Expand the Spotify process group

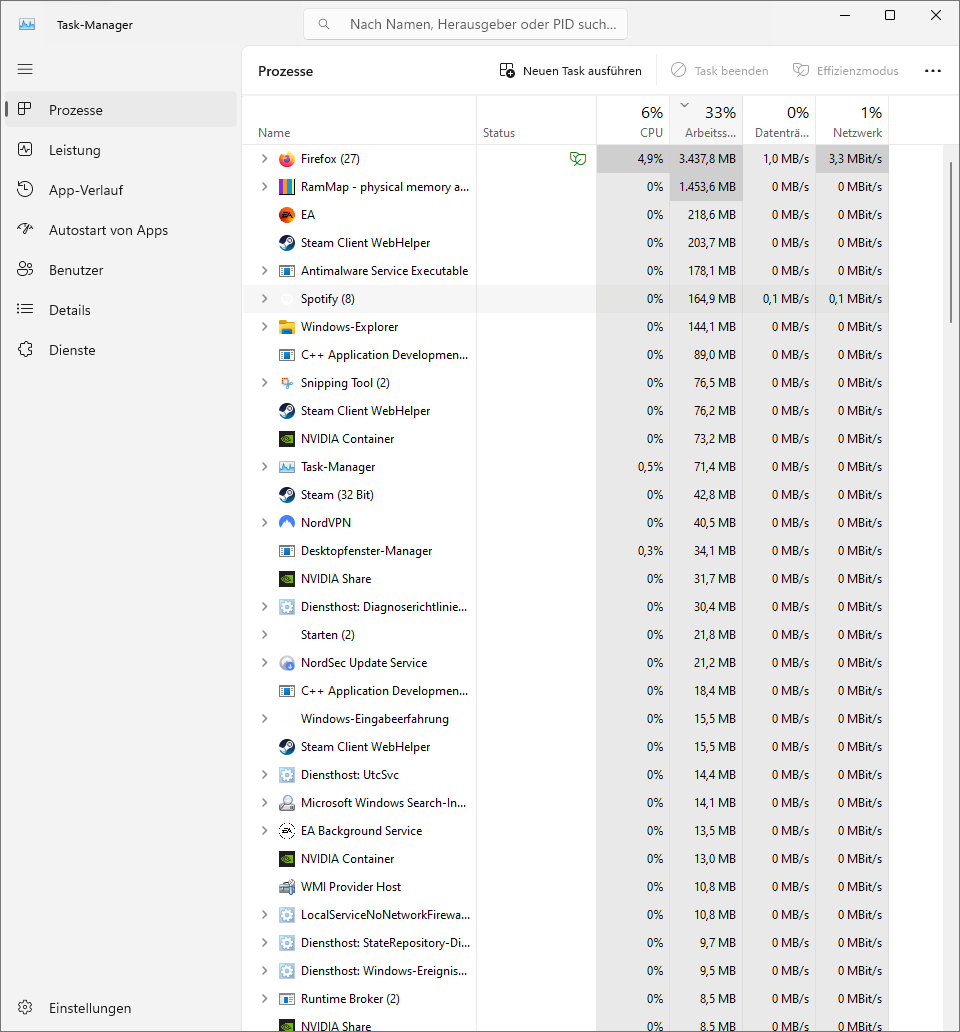click(264, 299)
